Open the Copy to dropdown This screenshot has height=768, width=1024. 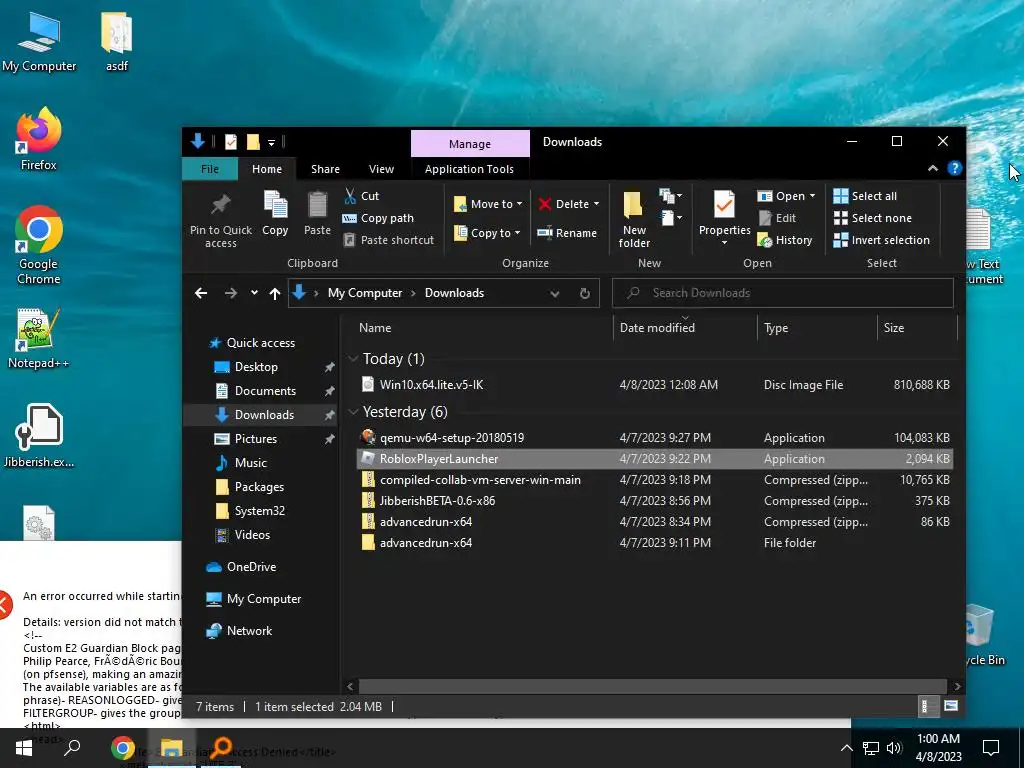pyautogui.click(x=487, y=232)
